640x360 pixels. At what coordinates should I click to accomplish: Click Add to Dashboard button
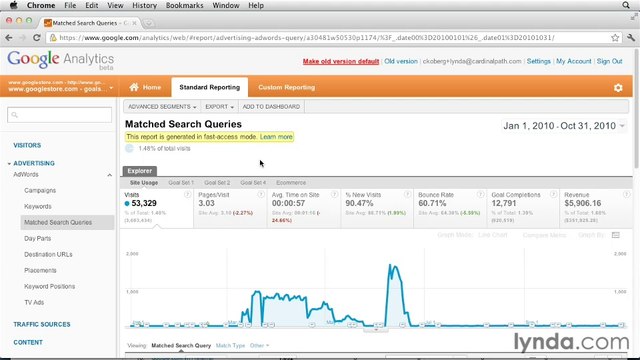click(x=271, y=107)
